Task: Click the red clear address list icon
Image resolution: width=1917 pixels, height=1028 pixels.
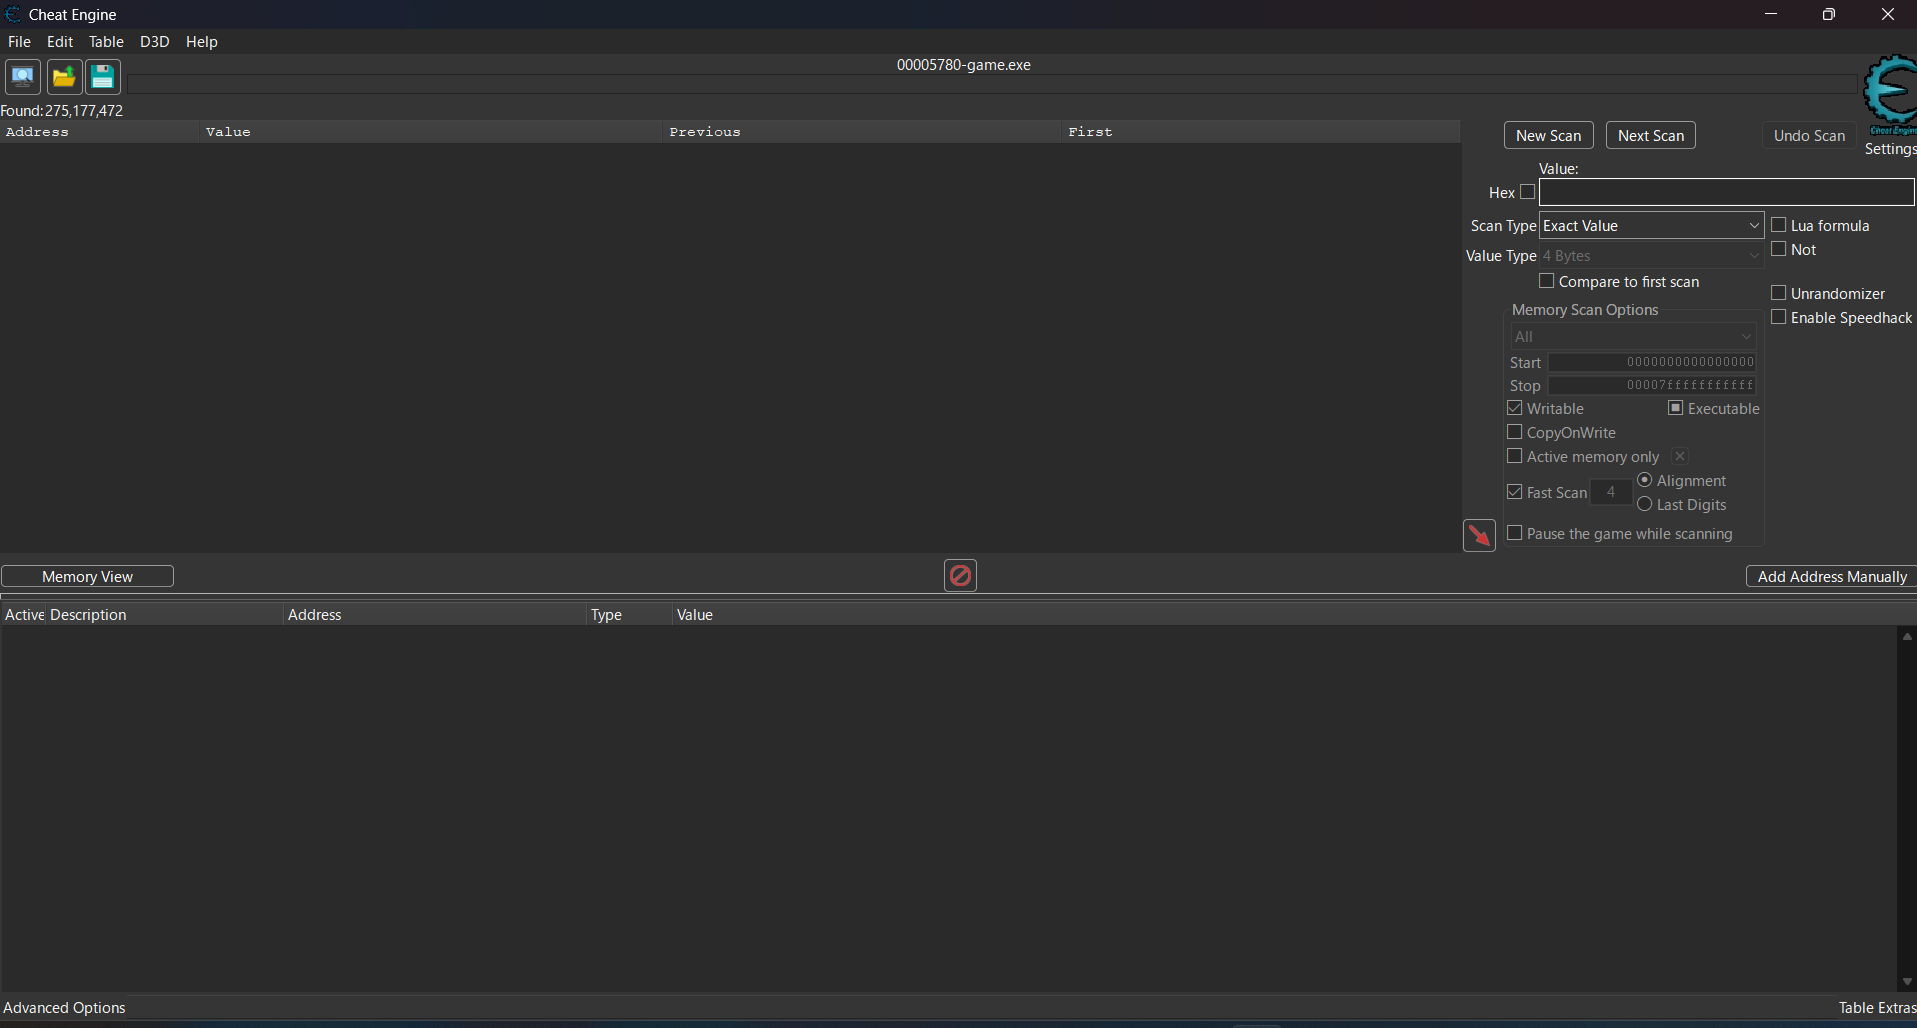Action: 960,576
